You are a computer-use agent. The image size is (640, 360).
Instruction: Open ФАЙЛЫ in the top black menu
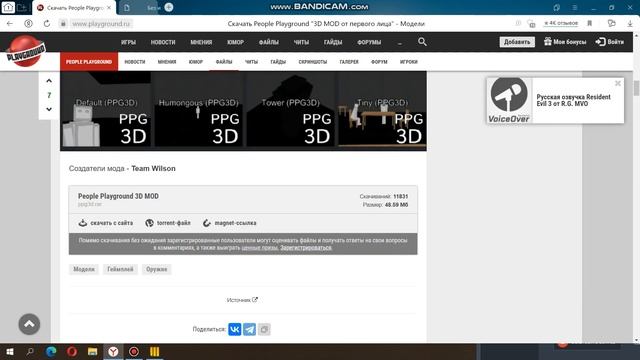pos(269,42)
